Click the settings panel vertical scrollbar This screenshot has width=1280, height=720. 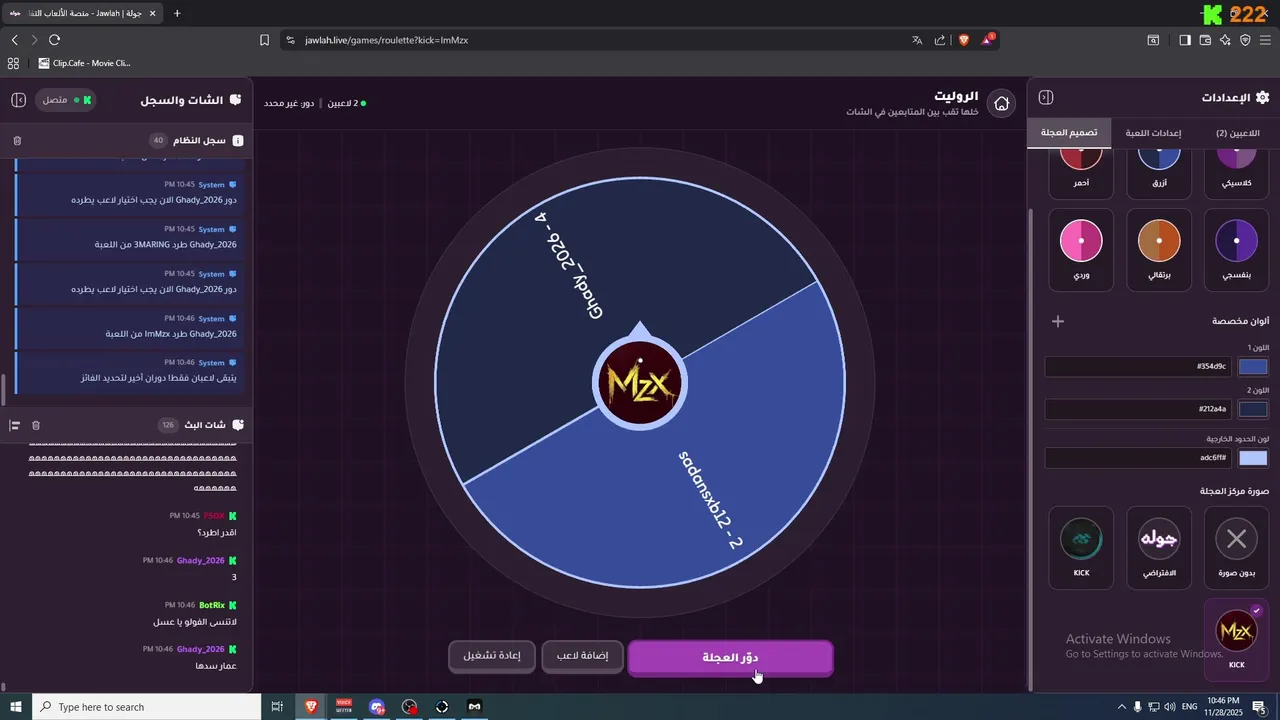(x=1031, y=447)
